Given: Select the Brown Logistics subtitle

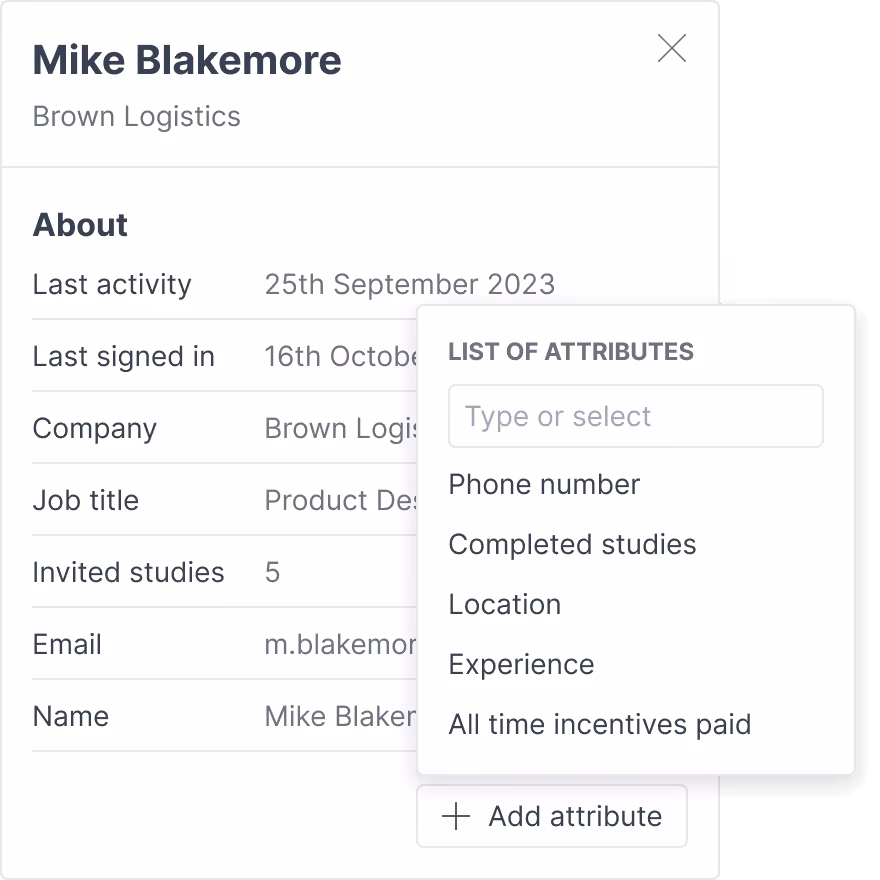Looking at the screenshot, I should coord(137,117).
